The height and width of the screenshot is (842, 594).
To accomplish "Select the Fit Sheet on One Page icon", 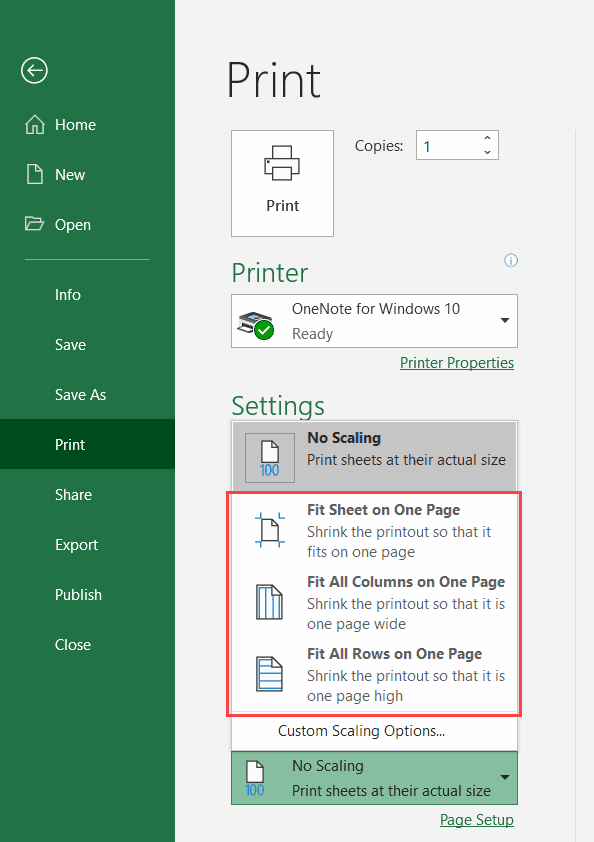I will 270,530.
